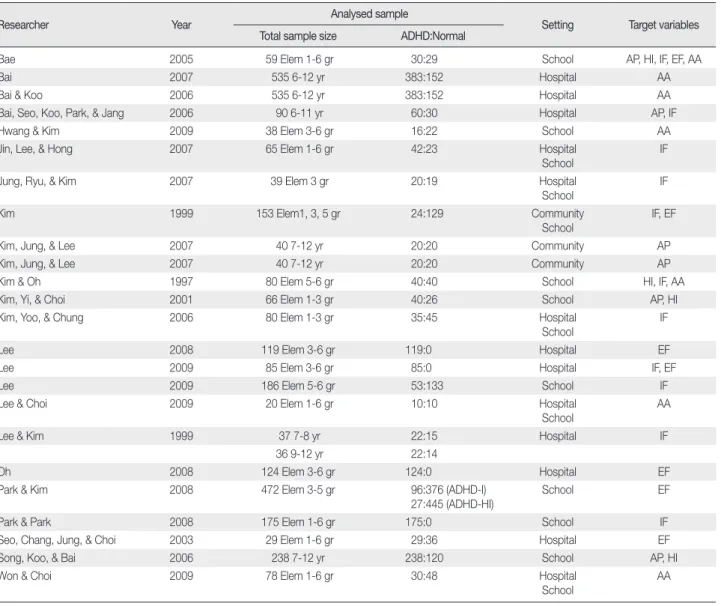This screenshot has width=721, height=606.
Task: Select 'Jung, Ryu, & Kim' researcher cell
Action: tap(38, 181)
